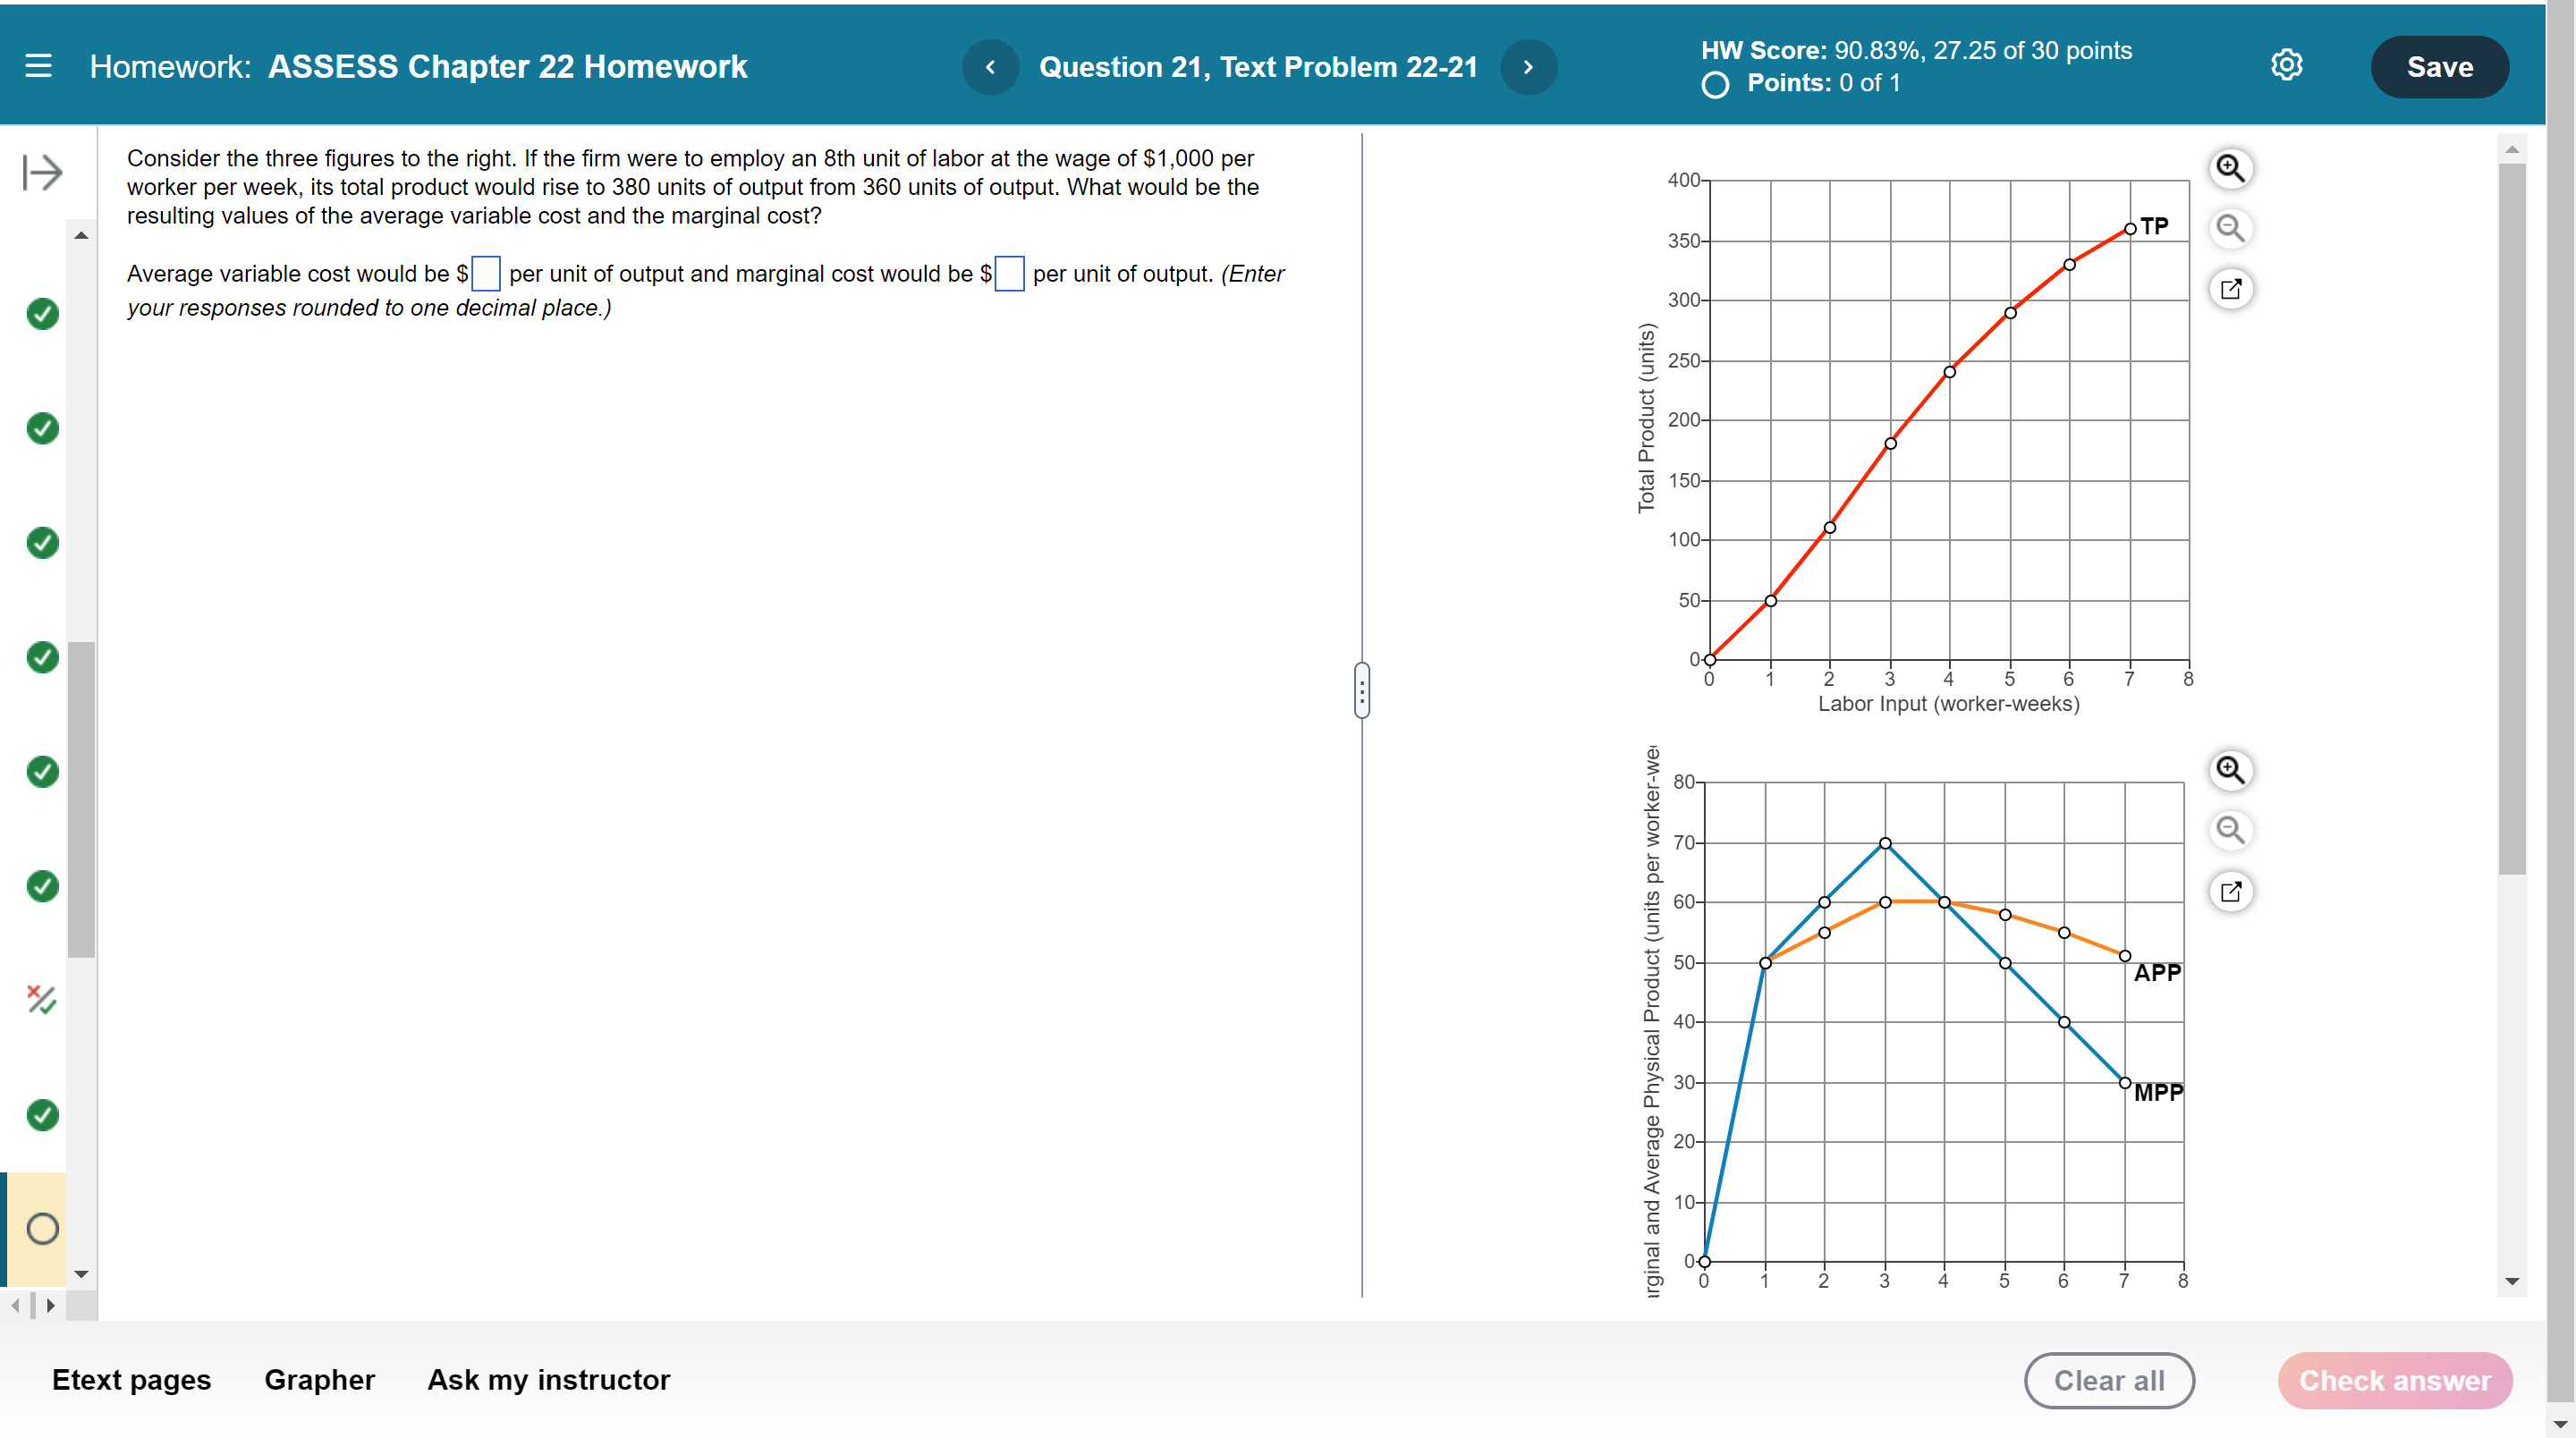Viewport: 2576px width, 1438px height.
Task: Open the APP/MPP graph in a new window
Action: click(x=2232, y=890)
